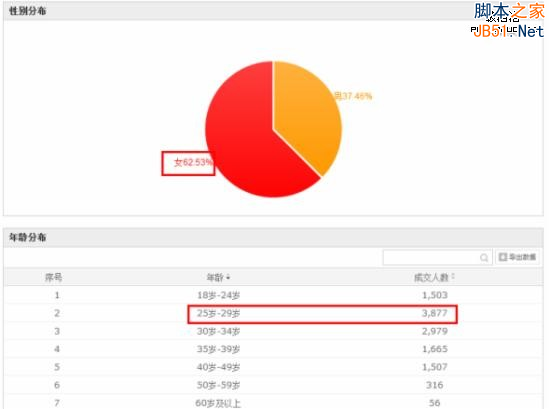Click the sort arrow beside 年龄 header
This screenshot has height=409, width=550.
[x=228, y=278]
